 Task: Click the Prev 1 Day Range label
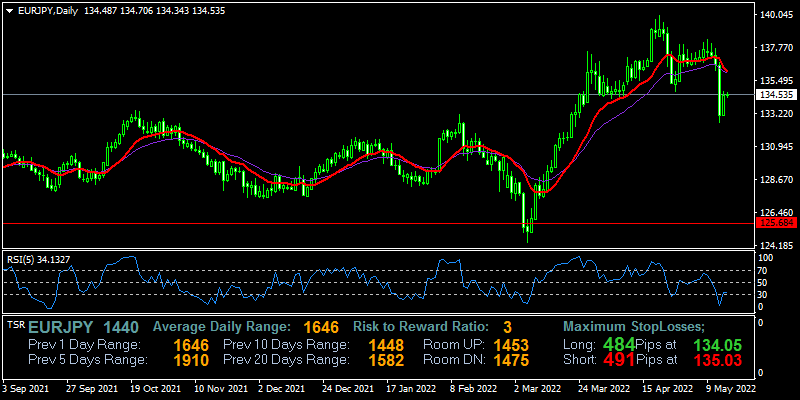point(85,344)
